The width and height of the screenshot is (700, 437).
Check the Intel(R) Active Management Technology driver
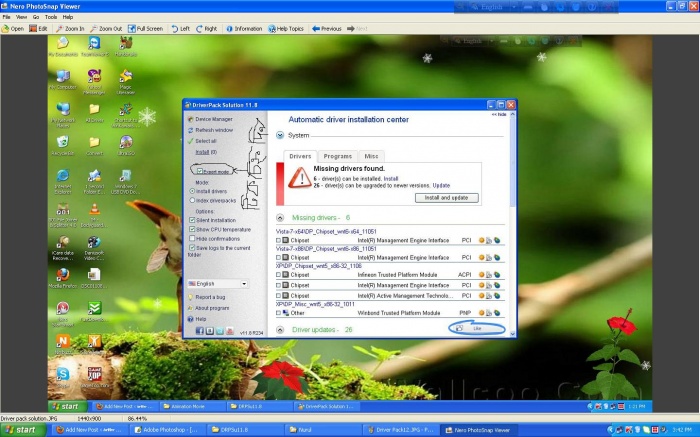(278, 296)
